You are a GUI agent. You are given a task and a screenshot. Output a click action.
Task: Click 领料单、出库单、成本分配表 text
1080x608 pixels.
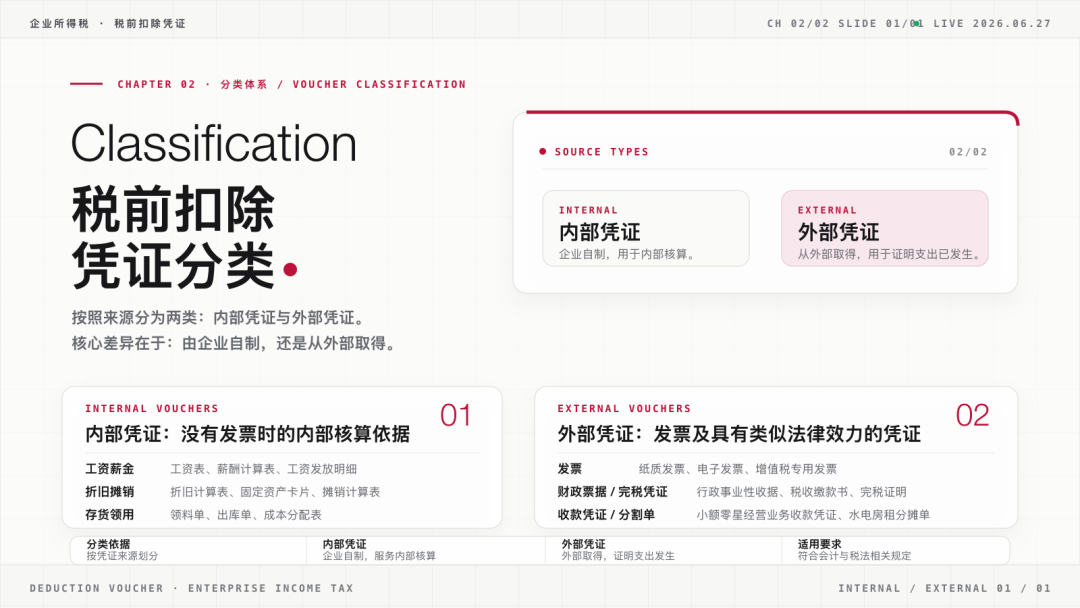(246, 514)
